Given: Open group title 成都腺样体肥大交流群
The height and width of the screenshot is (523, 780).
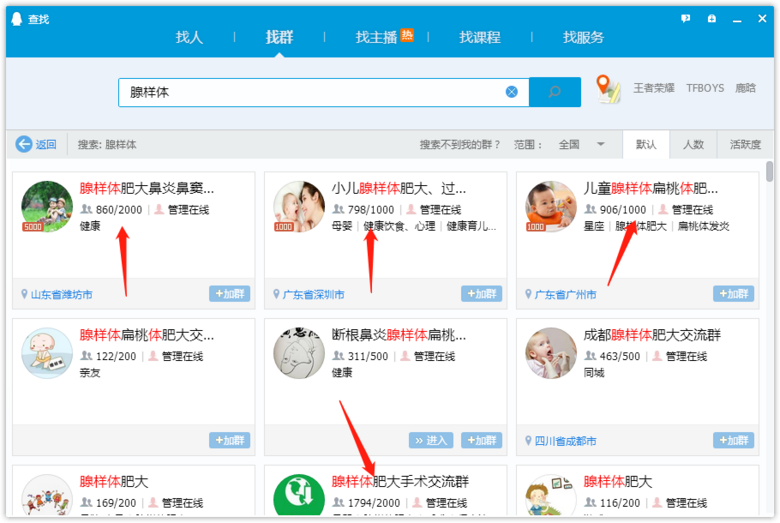Looking at the screenshot, I should 652,335.
